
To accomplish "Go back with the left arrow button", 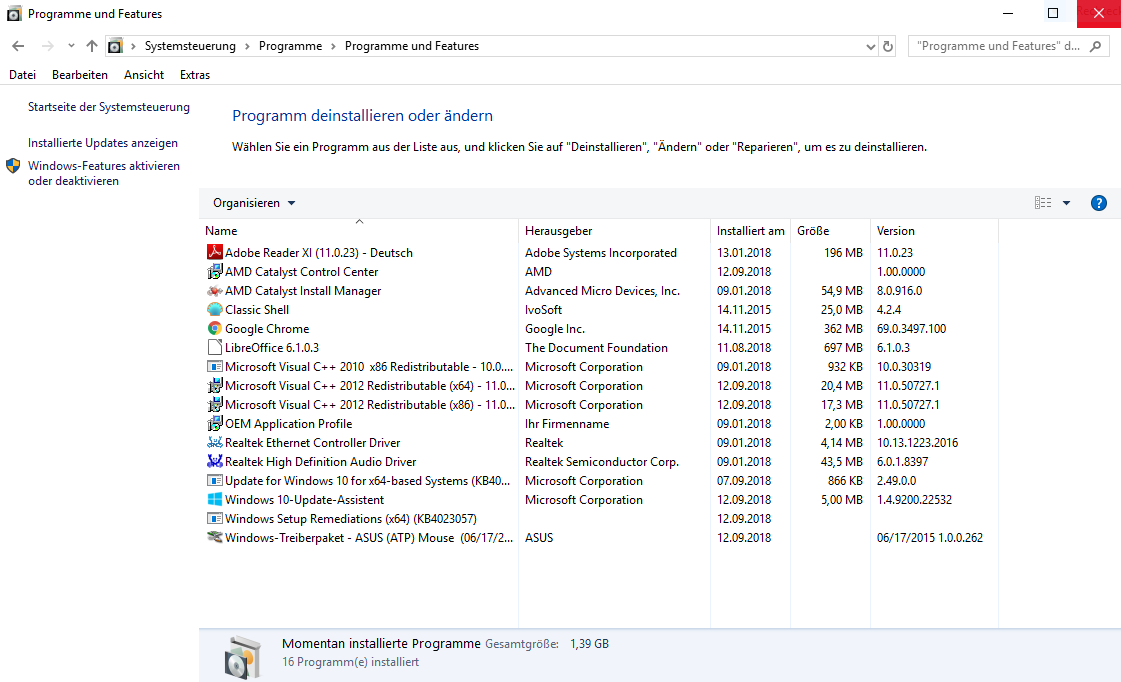I will [19, 46].
